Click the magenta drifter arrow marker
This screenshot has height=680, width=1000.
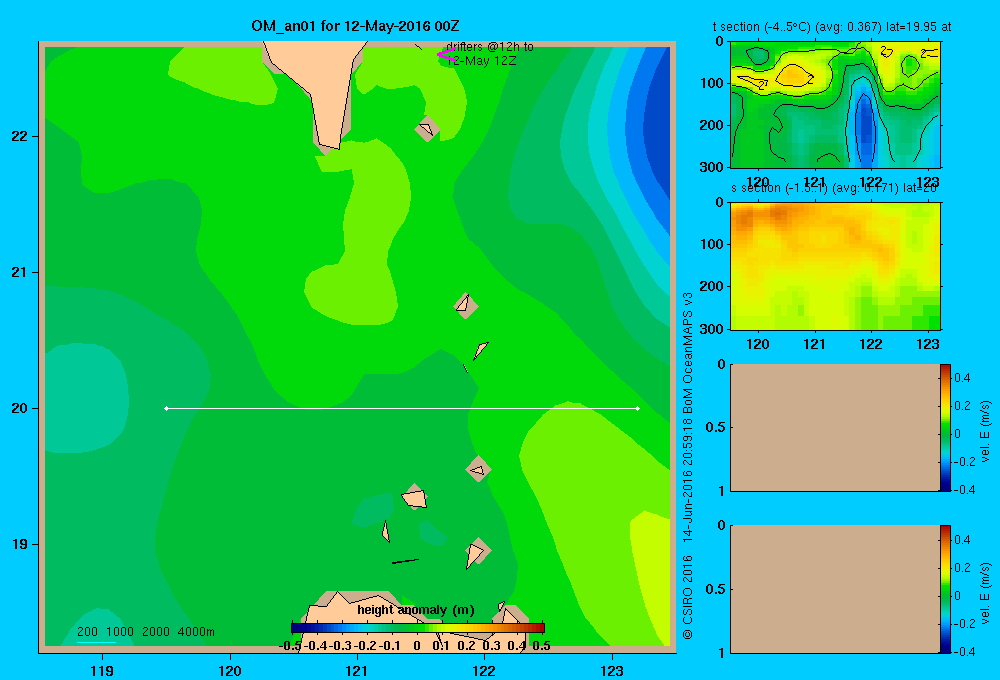click(445, 54)
